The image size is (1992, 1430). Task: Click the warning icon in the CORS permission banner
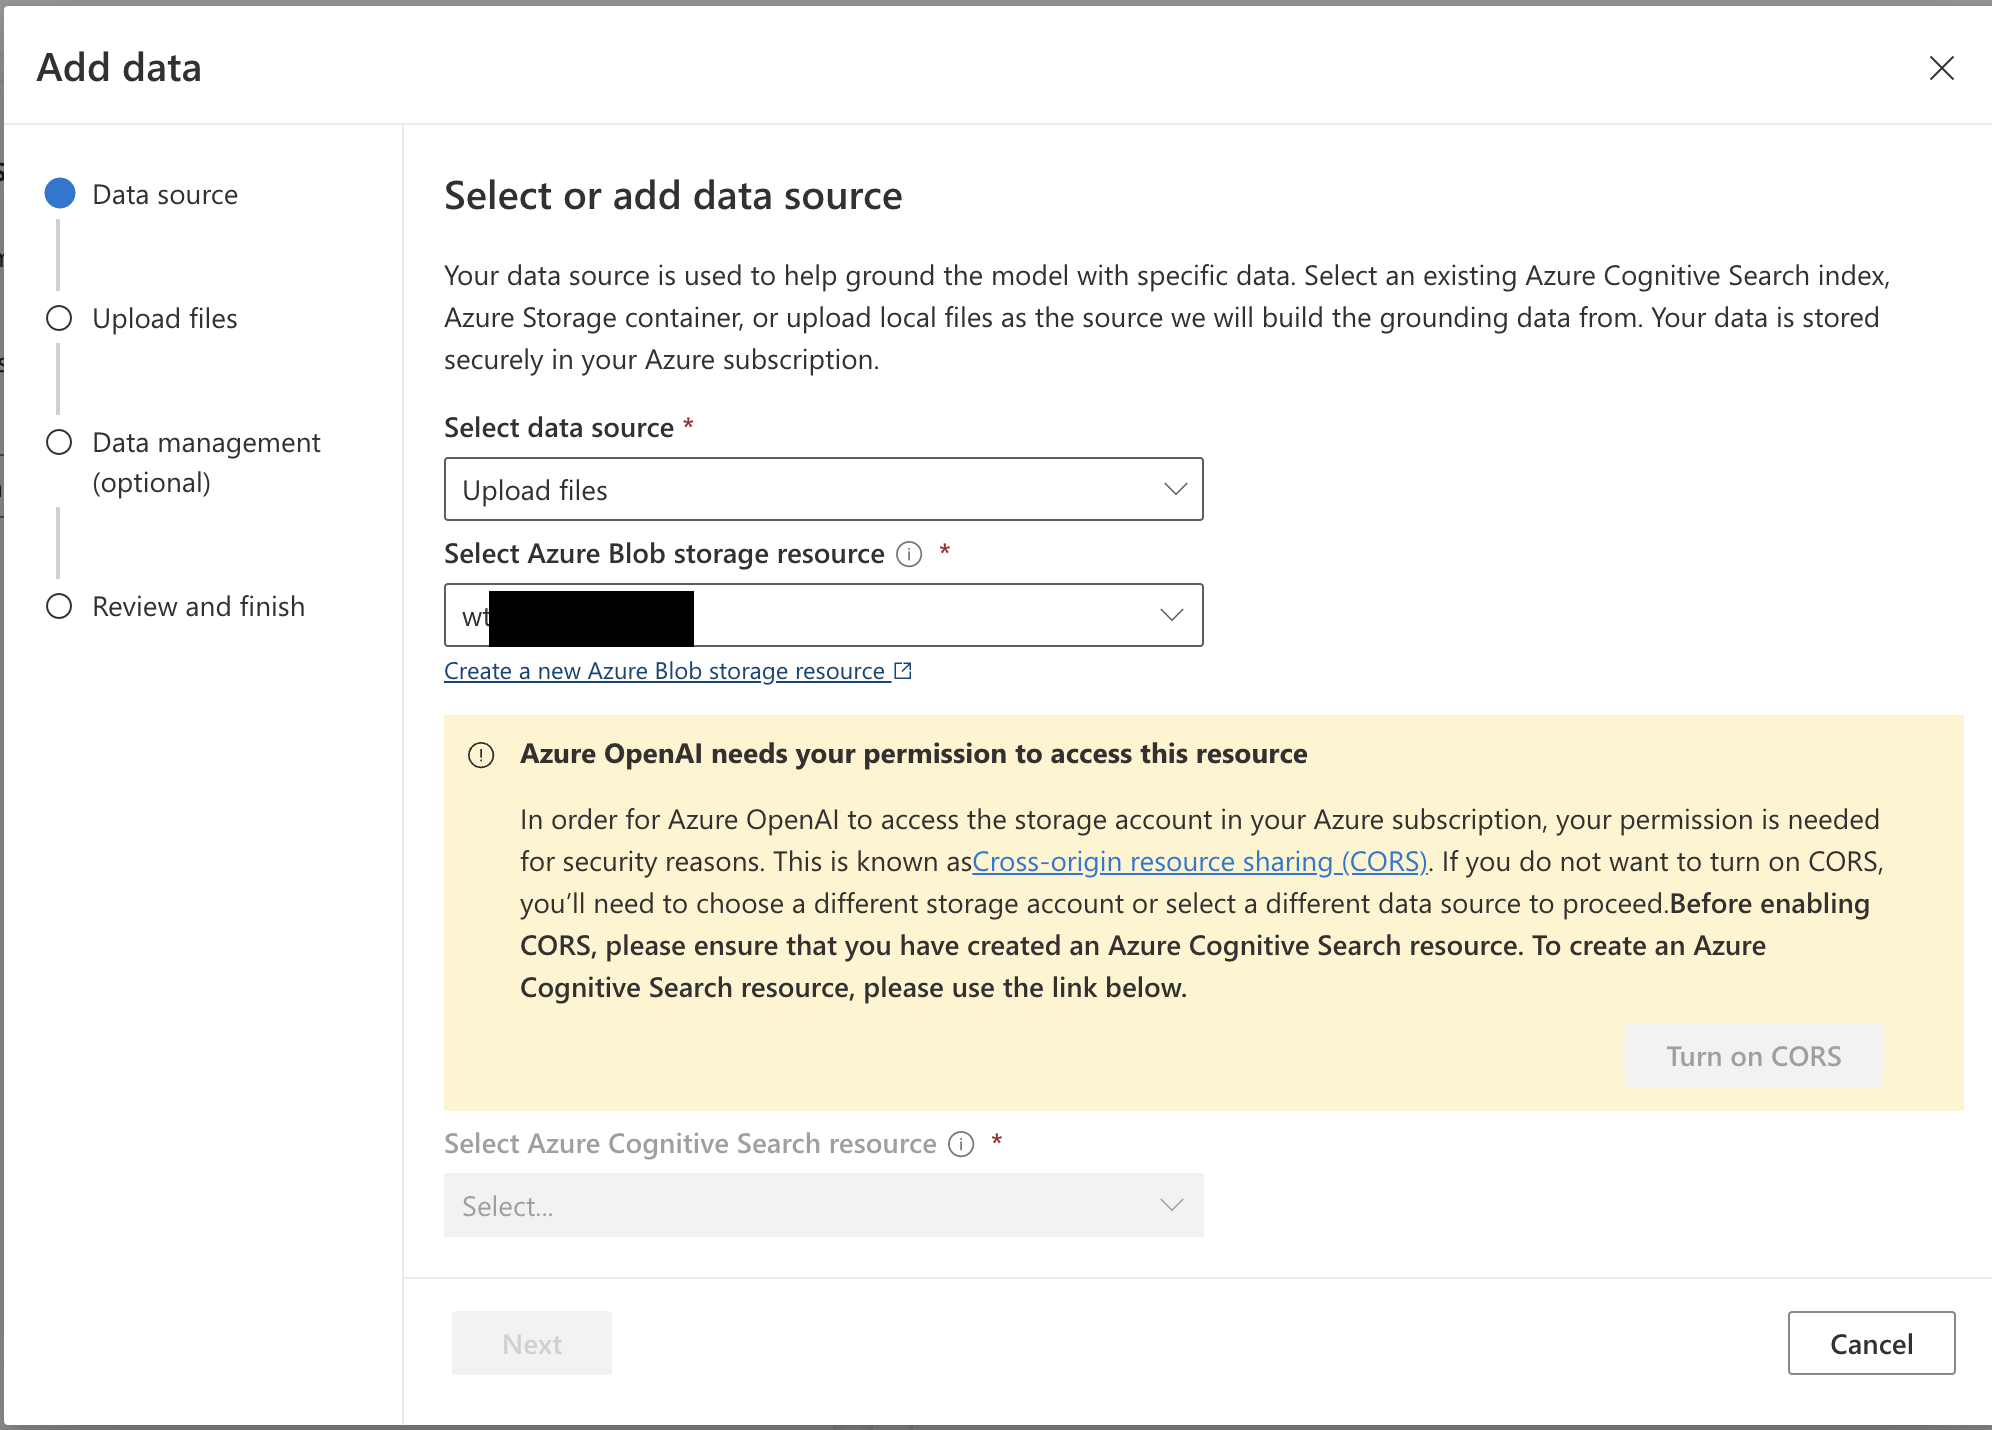pyautogui.click(x=482, y=756)
